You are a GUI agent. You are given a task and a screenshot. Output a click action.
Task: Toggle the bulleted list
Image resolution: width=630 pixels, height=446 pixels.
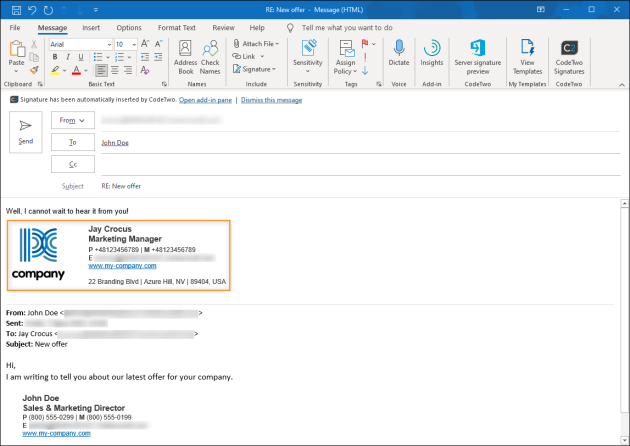[x=98, y=57]
